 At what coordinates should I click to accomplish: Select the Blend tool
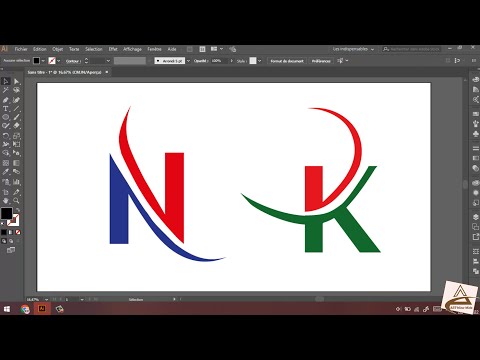(16, 172)
